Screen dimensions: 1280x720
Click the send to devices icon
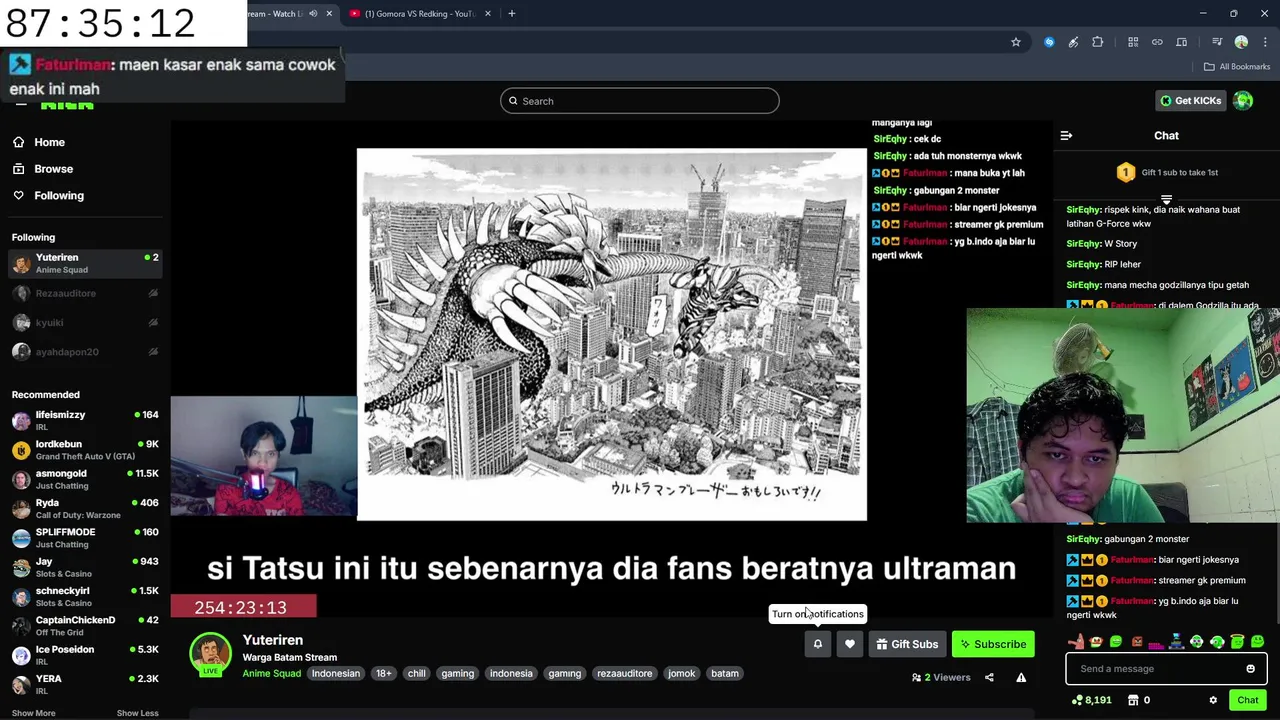pyautogui.click(x=1181, y=42)
